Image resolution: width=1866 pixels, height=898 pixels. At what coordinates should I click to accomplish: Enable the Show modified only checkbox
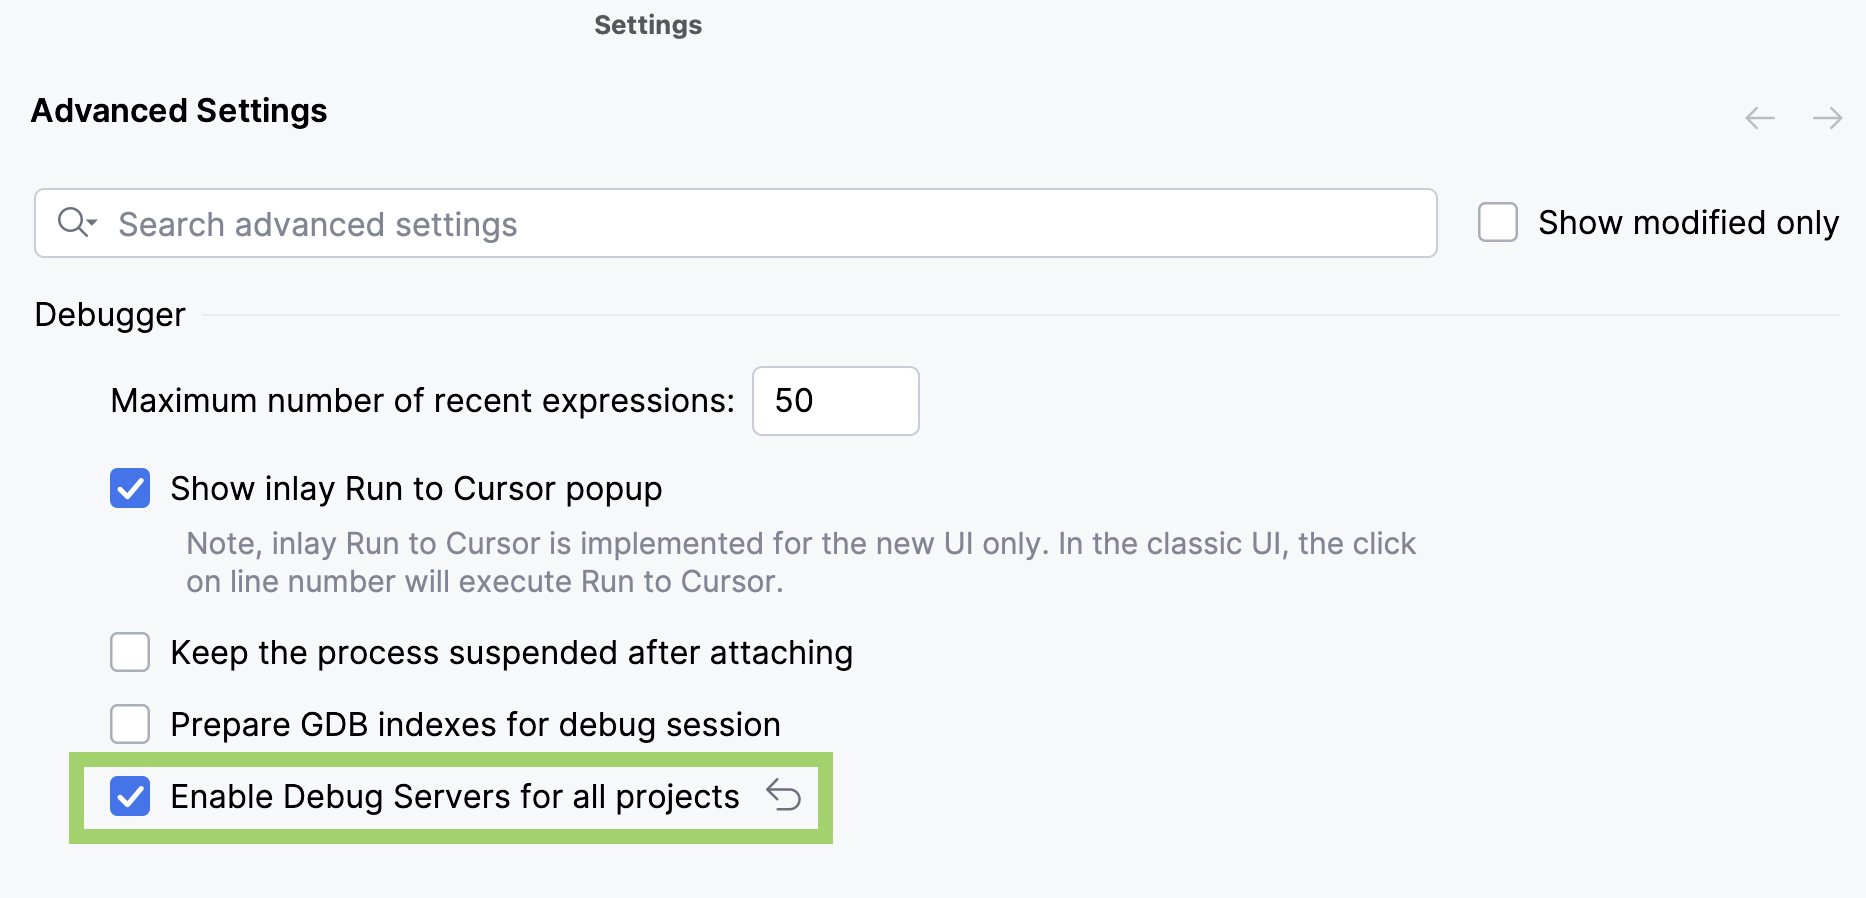1497,222
